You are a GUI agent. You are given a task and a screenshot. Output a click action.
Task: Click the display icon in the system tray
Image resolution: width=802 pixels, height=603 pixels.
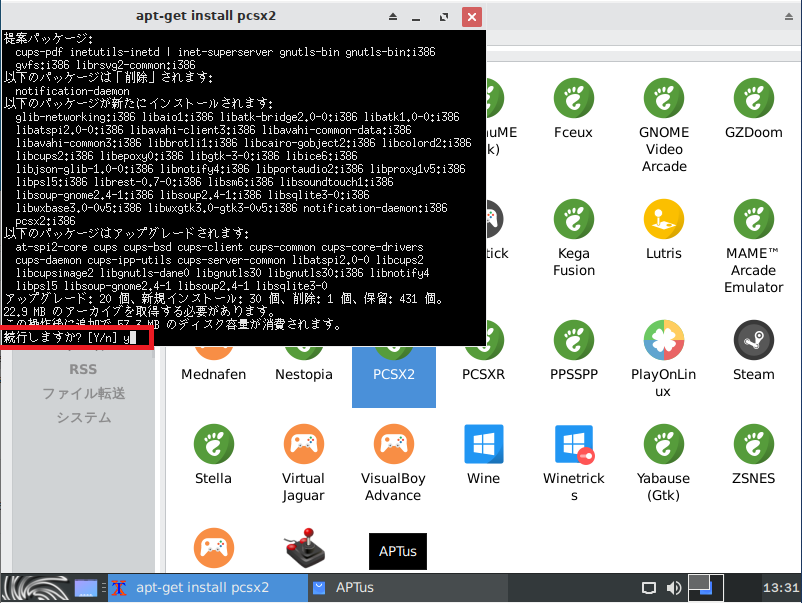pyautogui.click(x=649, y=588)
